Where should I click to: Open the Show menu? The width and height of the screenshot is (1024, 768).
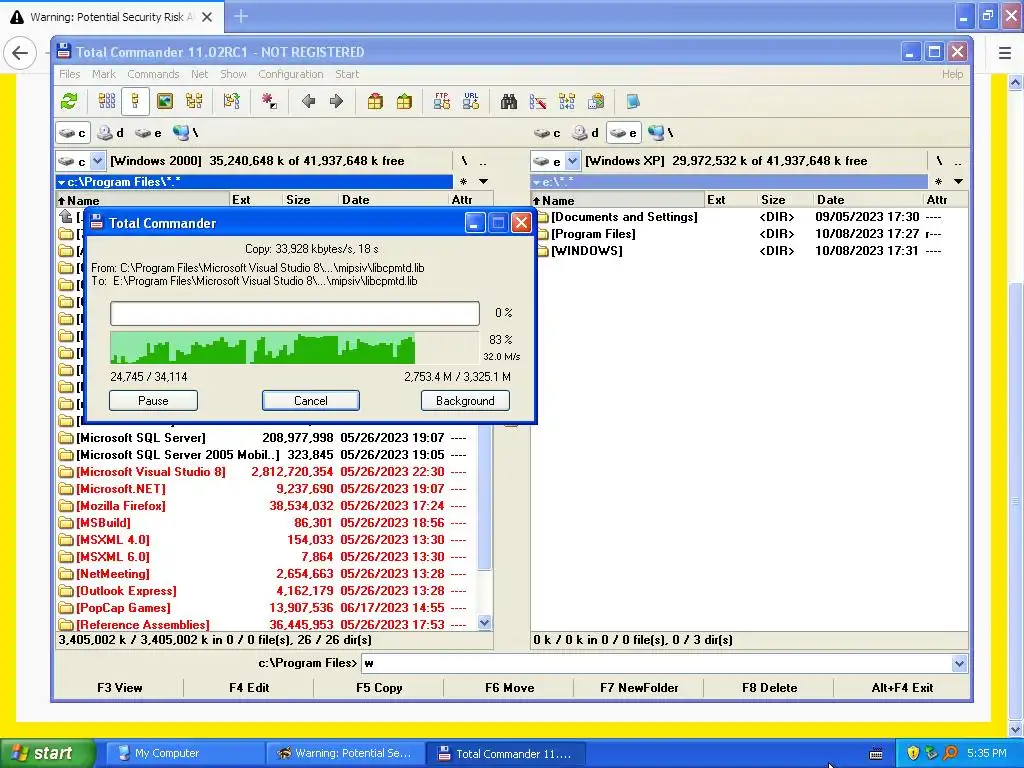coord(233,74)
